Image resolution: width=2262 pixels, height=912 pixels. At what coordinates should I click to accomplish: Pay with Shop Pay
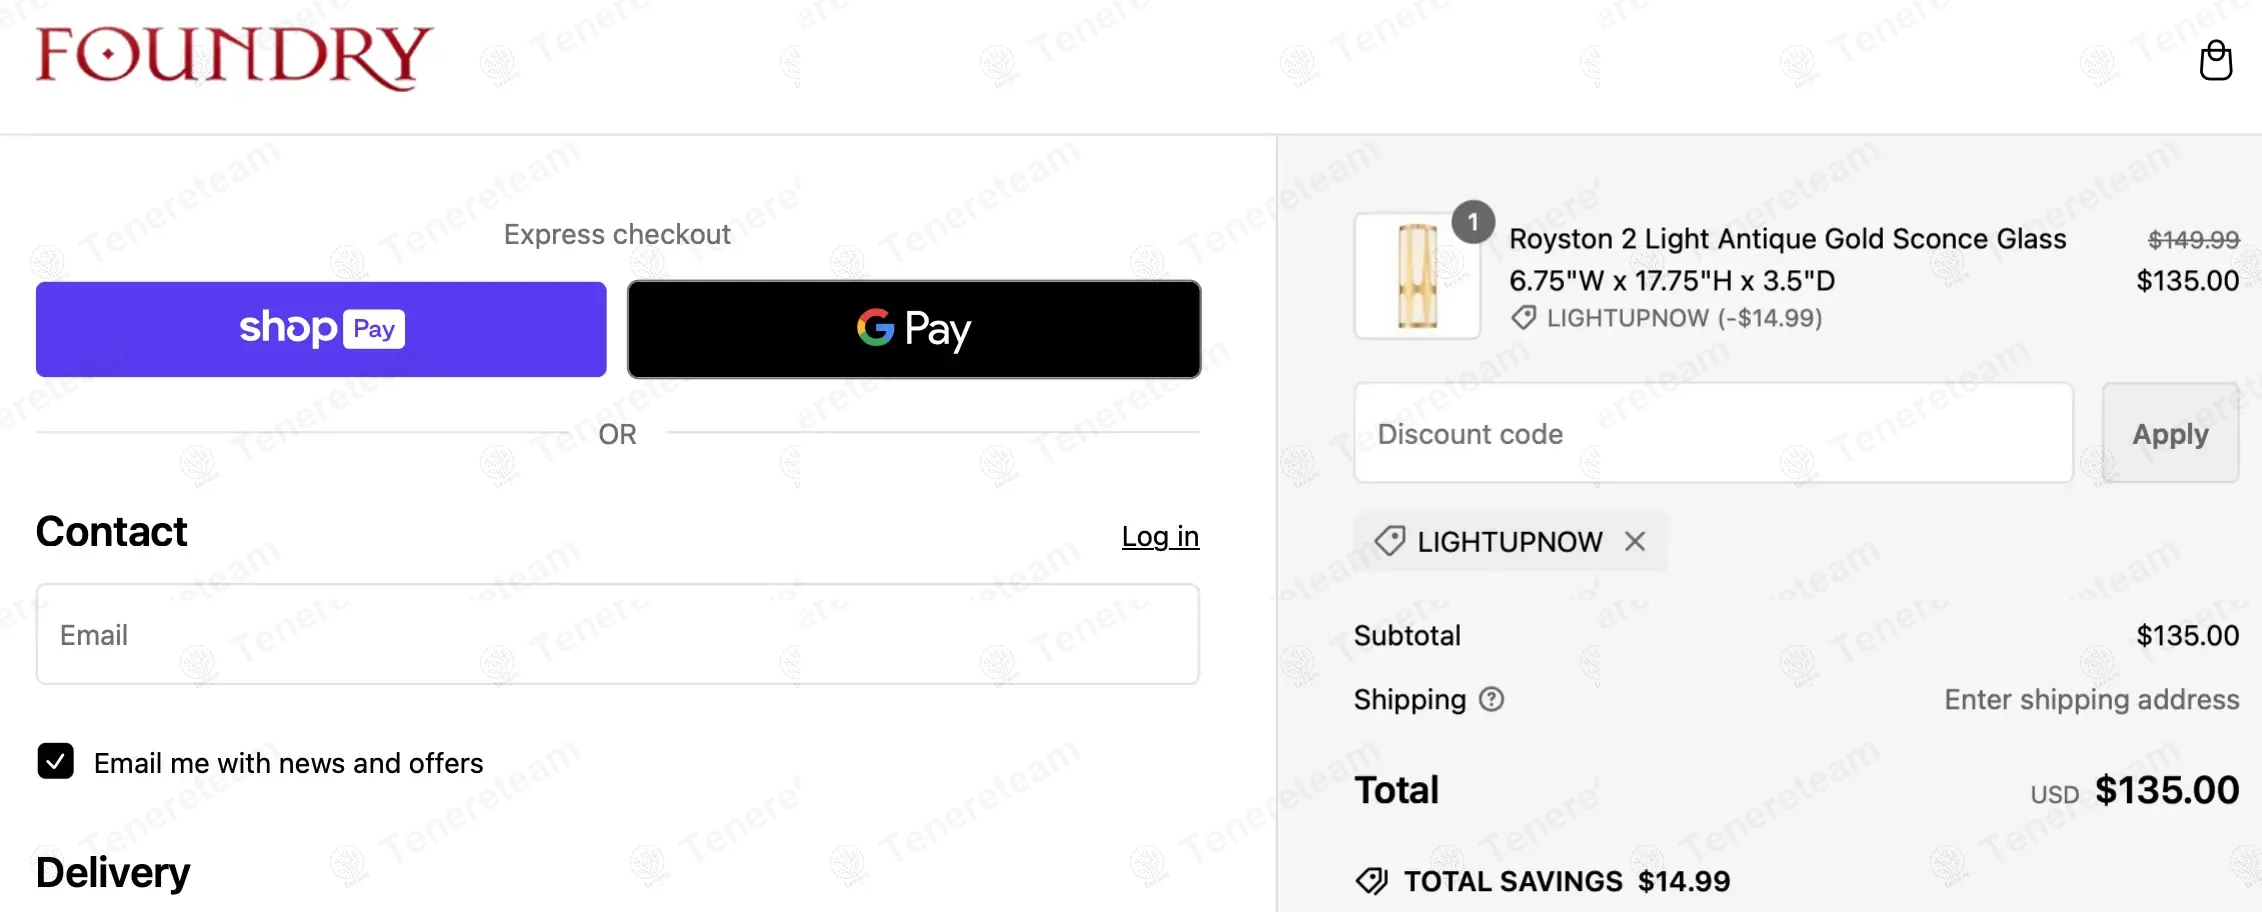pos(321,329)
